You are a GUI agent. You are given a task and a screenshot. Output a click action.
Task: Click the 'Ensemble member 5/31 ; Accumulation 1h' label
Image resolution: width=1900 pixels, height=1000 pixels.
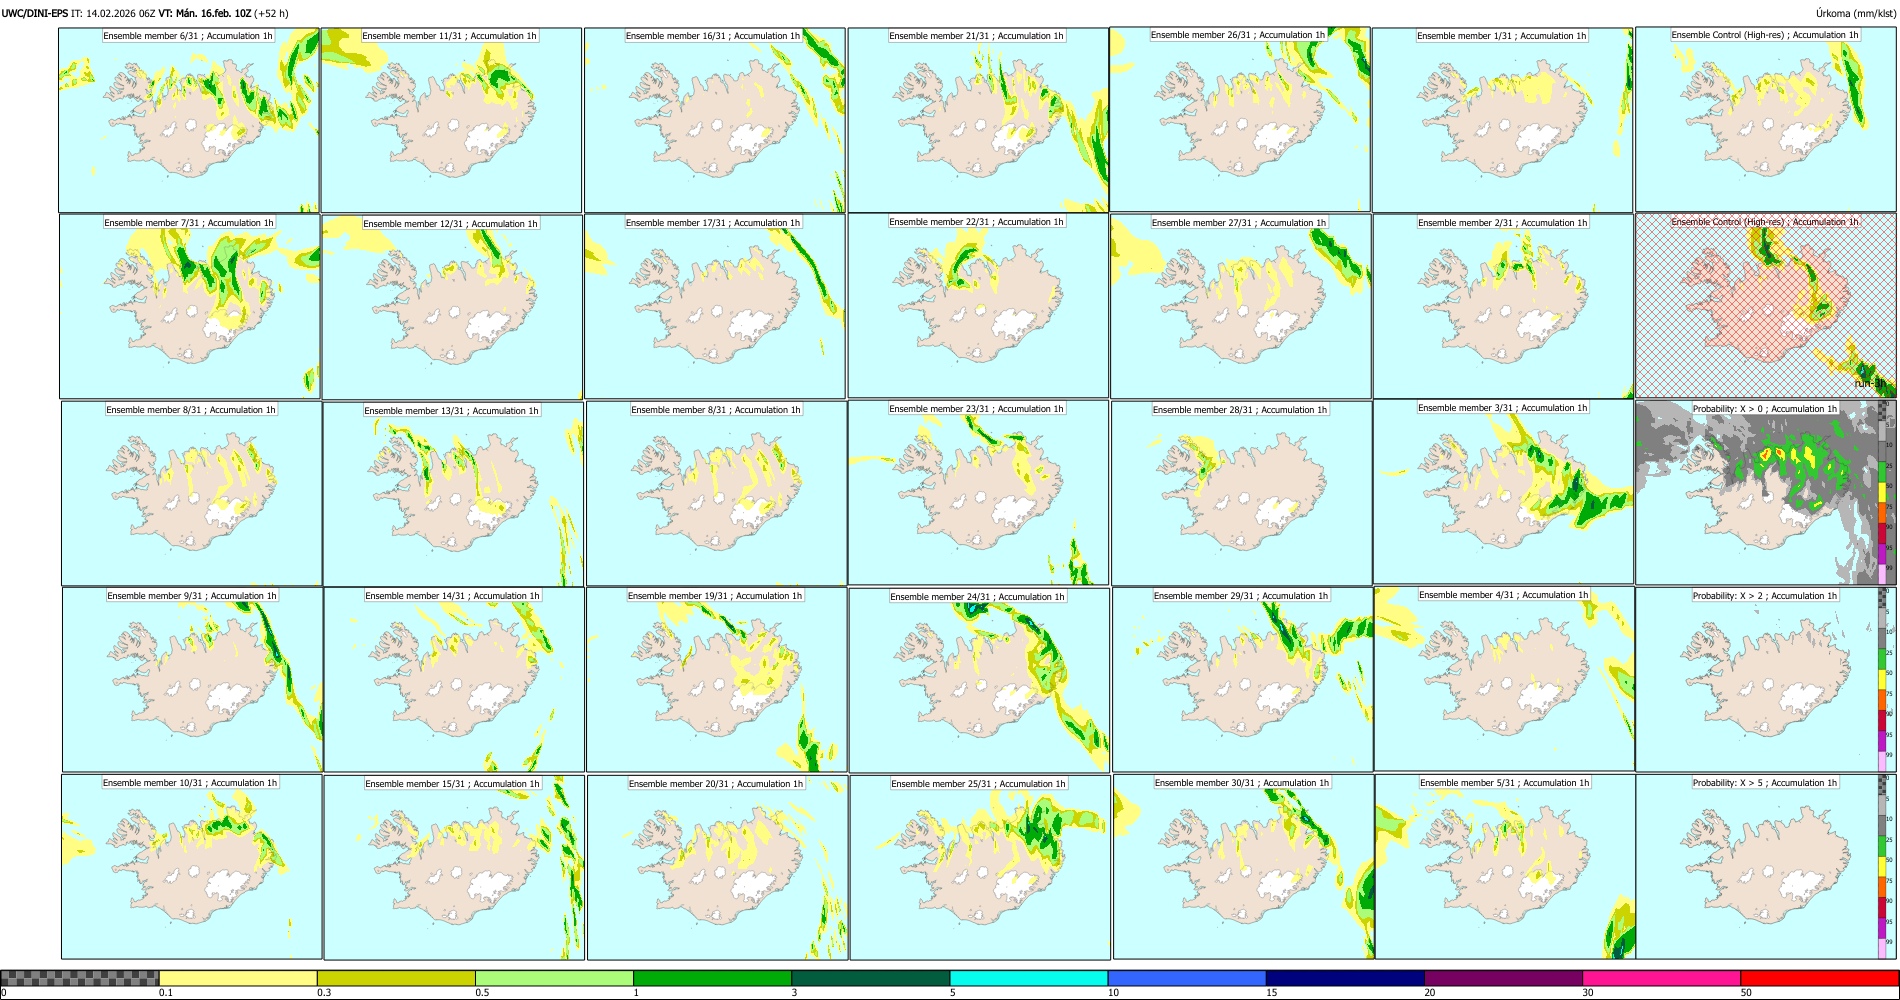1505,783
